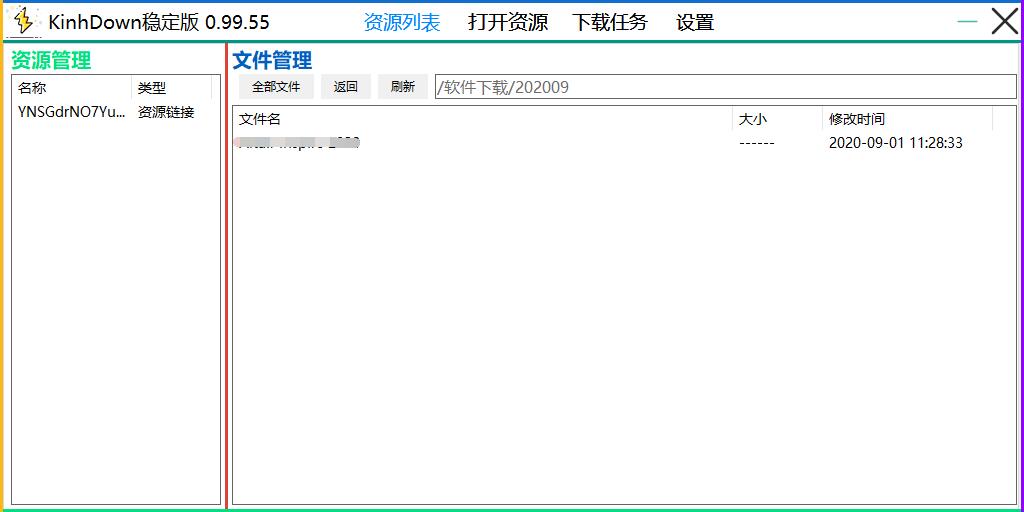The width and height of the screenshot is (1024, 512).
Task: Sort resources by 名称 column header
Action: (71, 88)
